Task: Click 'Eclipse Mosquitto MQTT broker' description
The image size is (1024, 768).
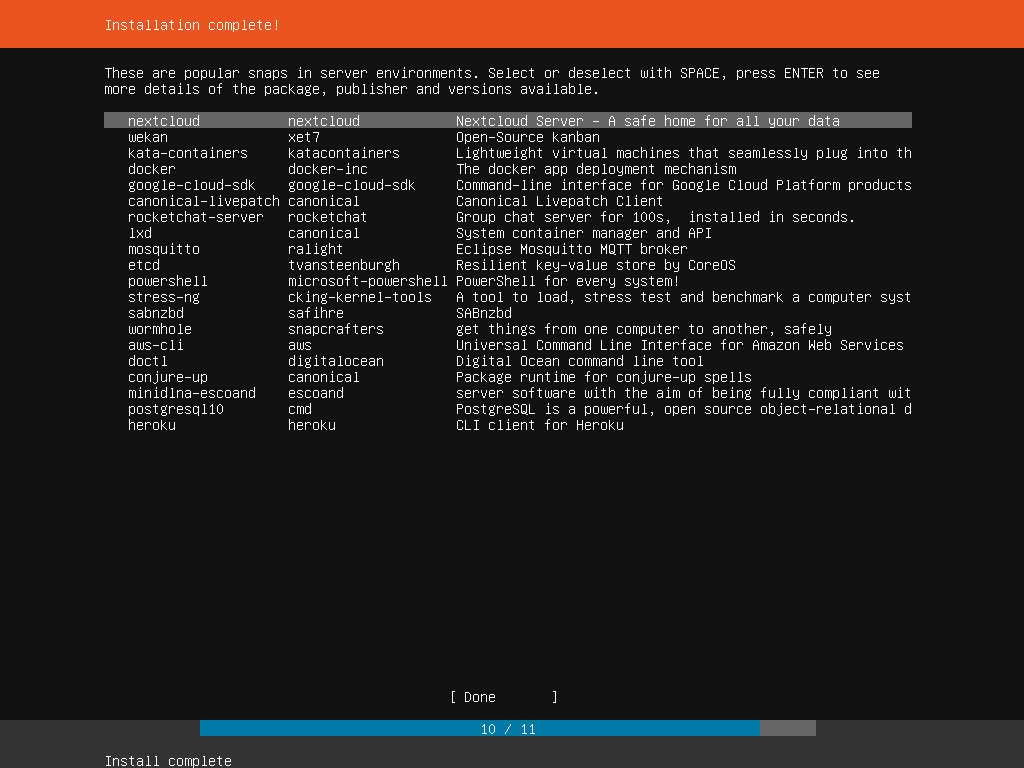Action: 571,249
